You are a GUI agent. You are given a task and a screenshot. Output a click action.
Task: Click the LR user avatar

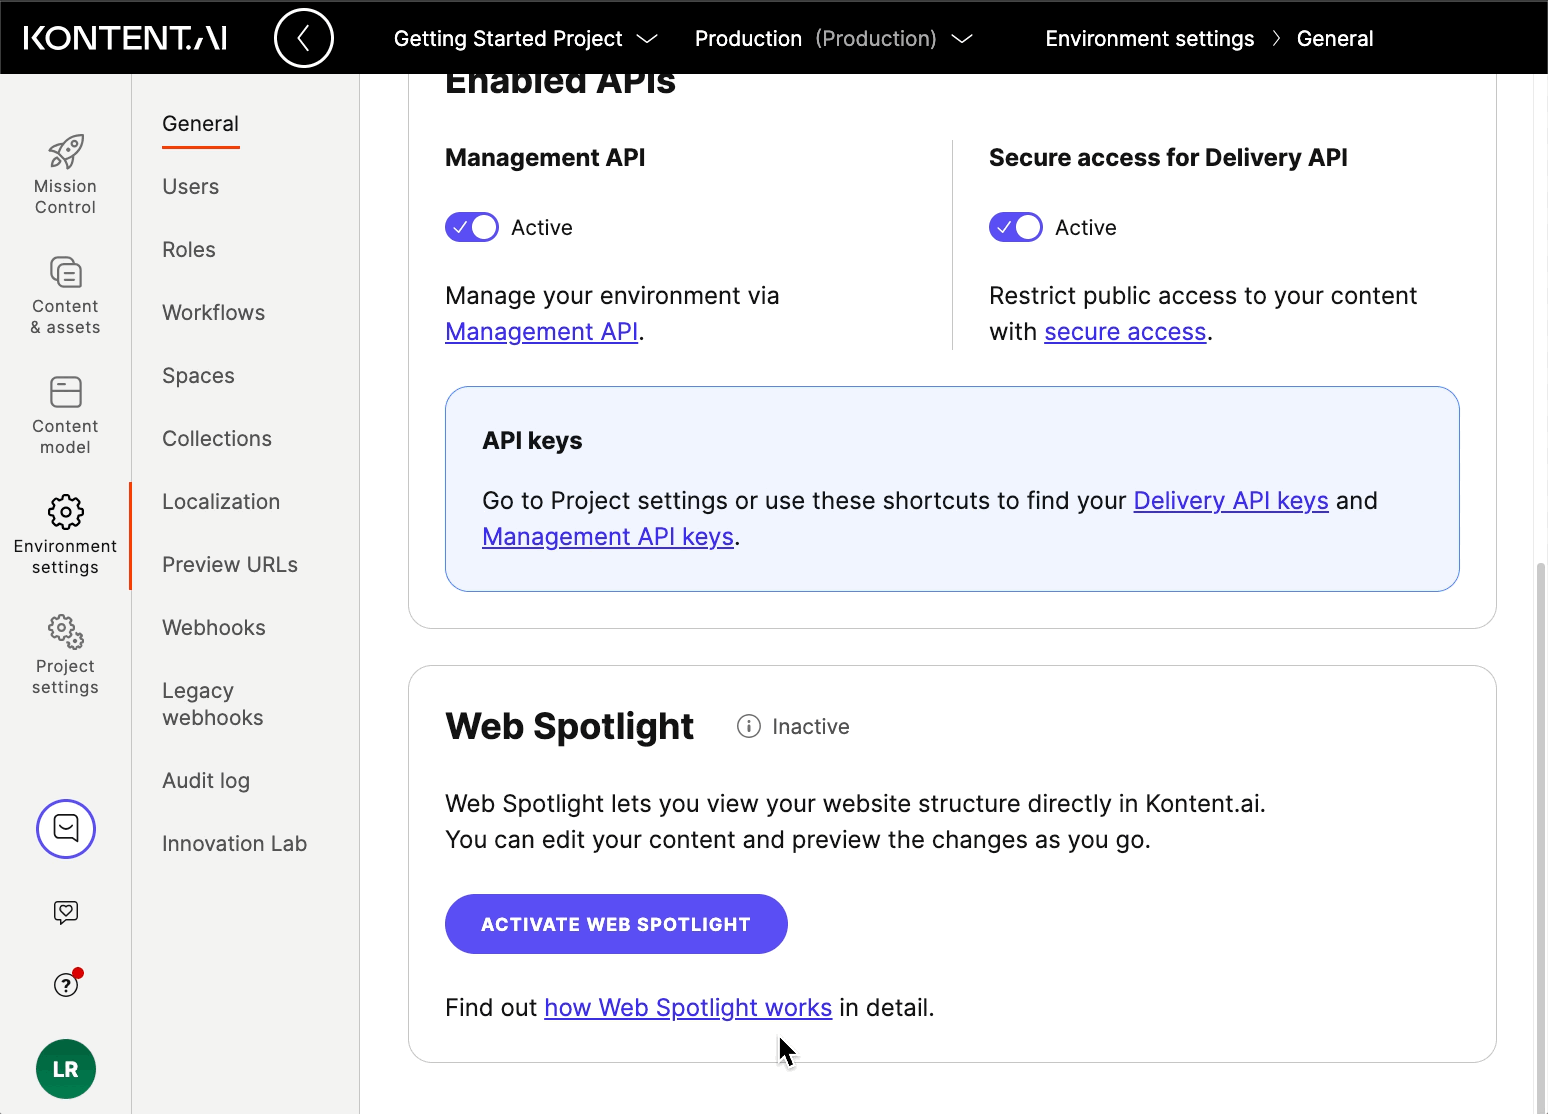click(x=65, y=1069)
